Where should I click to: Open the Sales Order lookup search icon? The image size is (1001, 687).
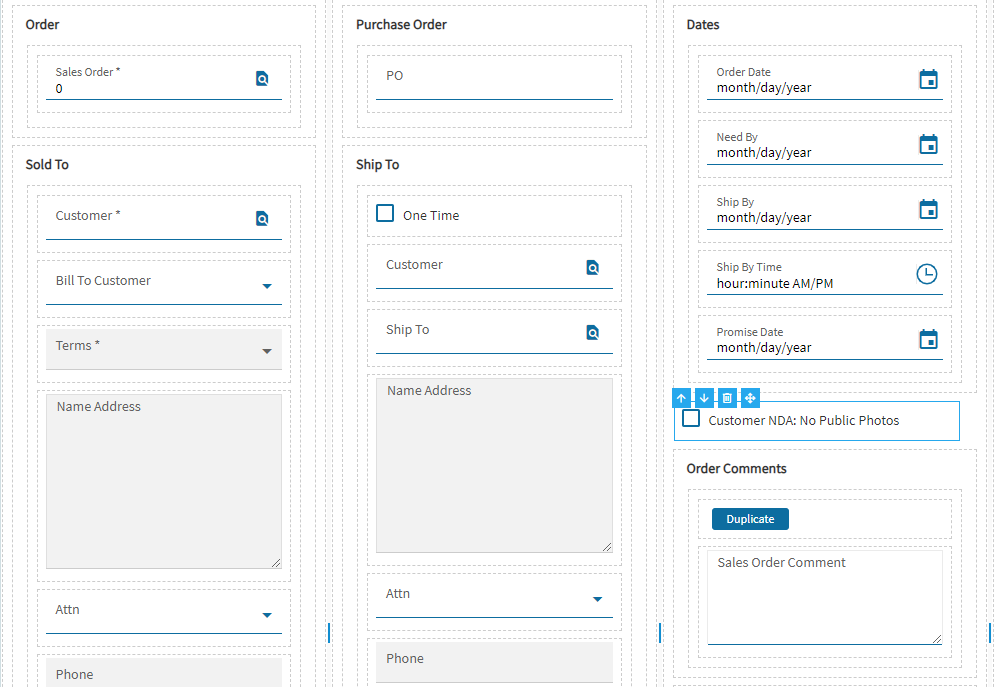262,79
